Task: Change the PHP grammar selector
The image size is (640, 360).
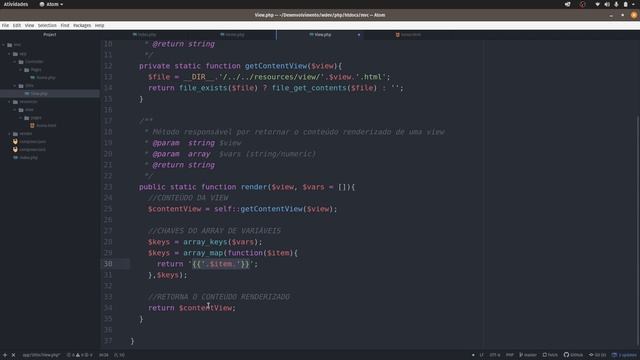Action: tap(510, 355)
